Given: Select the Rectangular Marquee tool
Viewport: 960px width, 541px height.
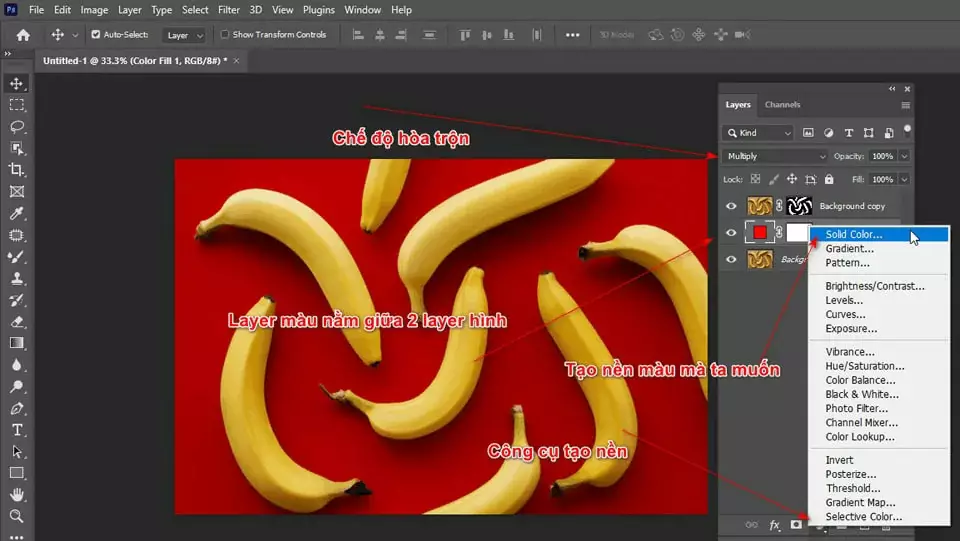Looking at the screenshot, I should pos(17,105).
